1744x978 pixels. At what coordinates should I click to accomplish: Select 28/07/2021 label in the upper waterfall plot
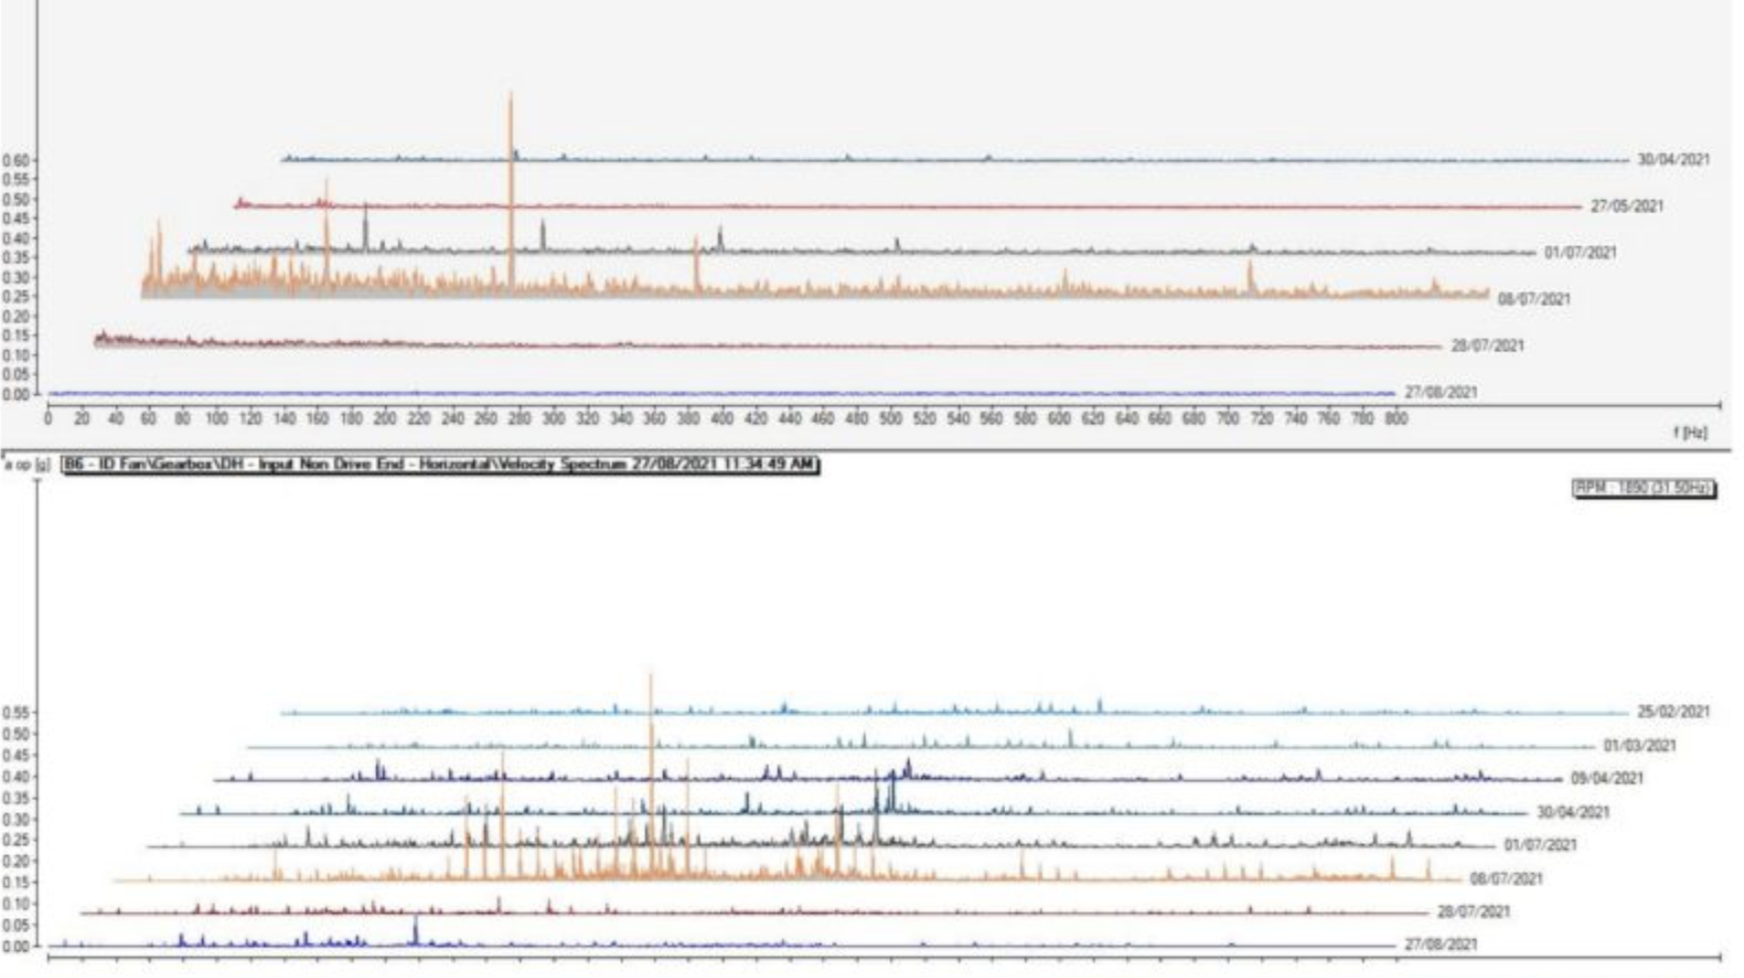coord(1488,346)
